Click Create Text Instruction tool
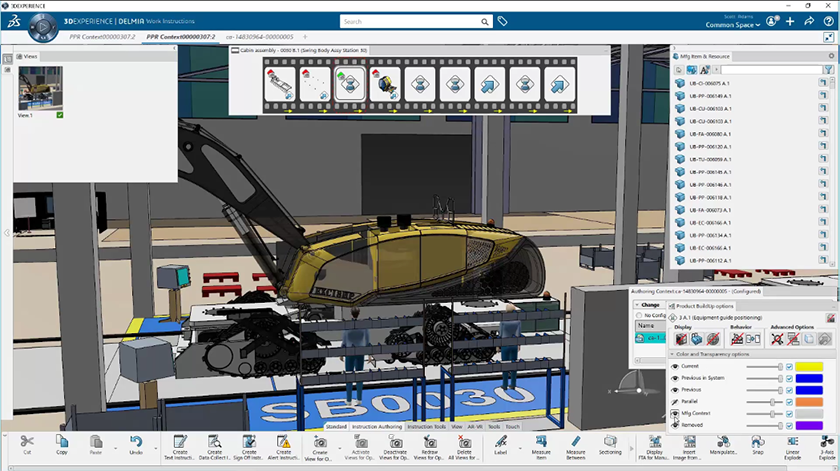840x471 pixels. tap(180, 447)
